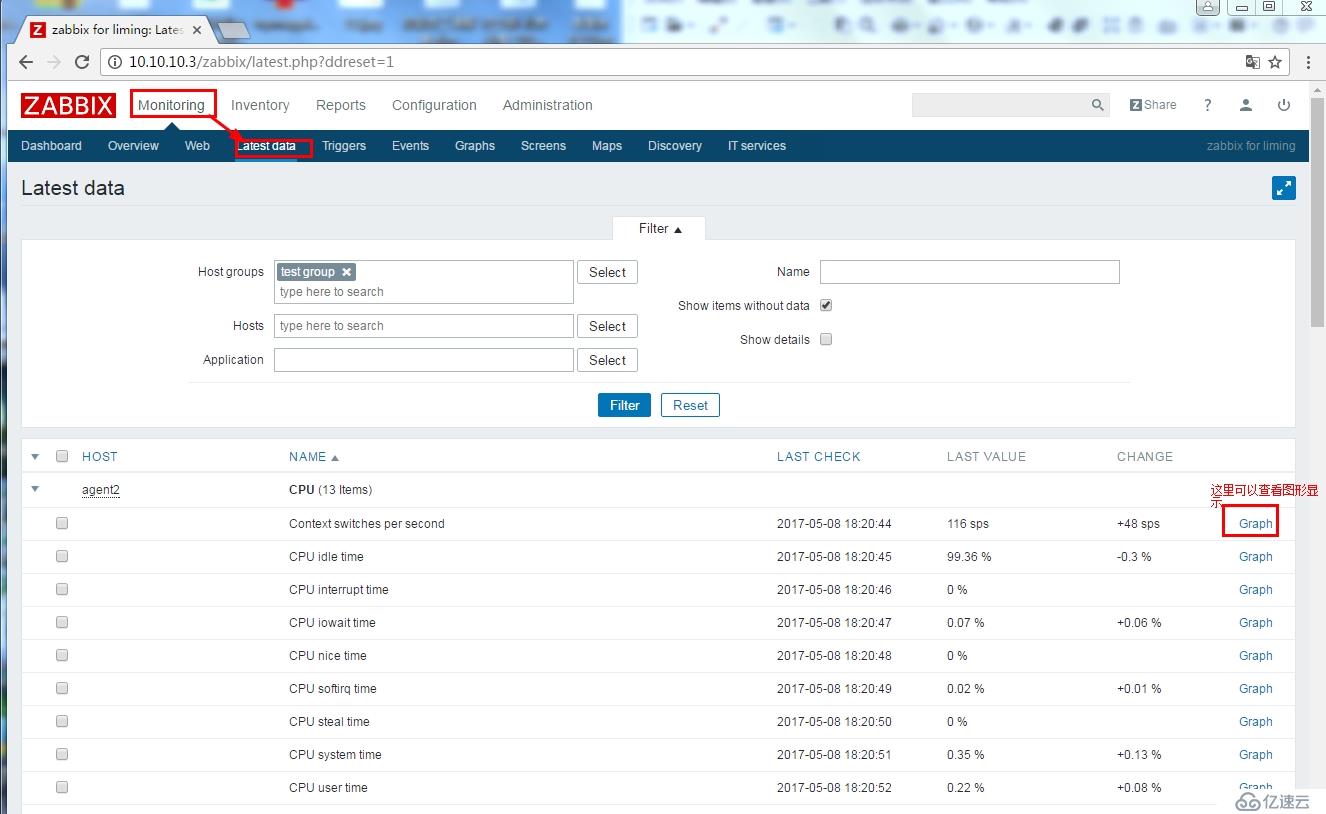Go back in browser history
The image size is (1326, 814).
click(x=26, y=62)
